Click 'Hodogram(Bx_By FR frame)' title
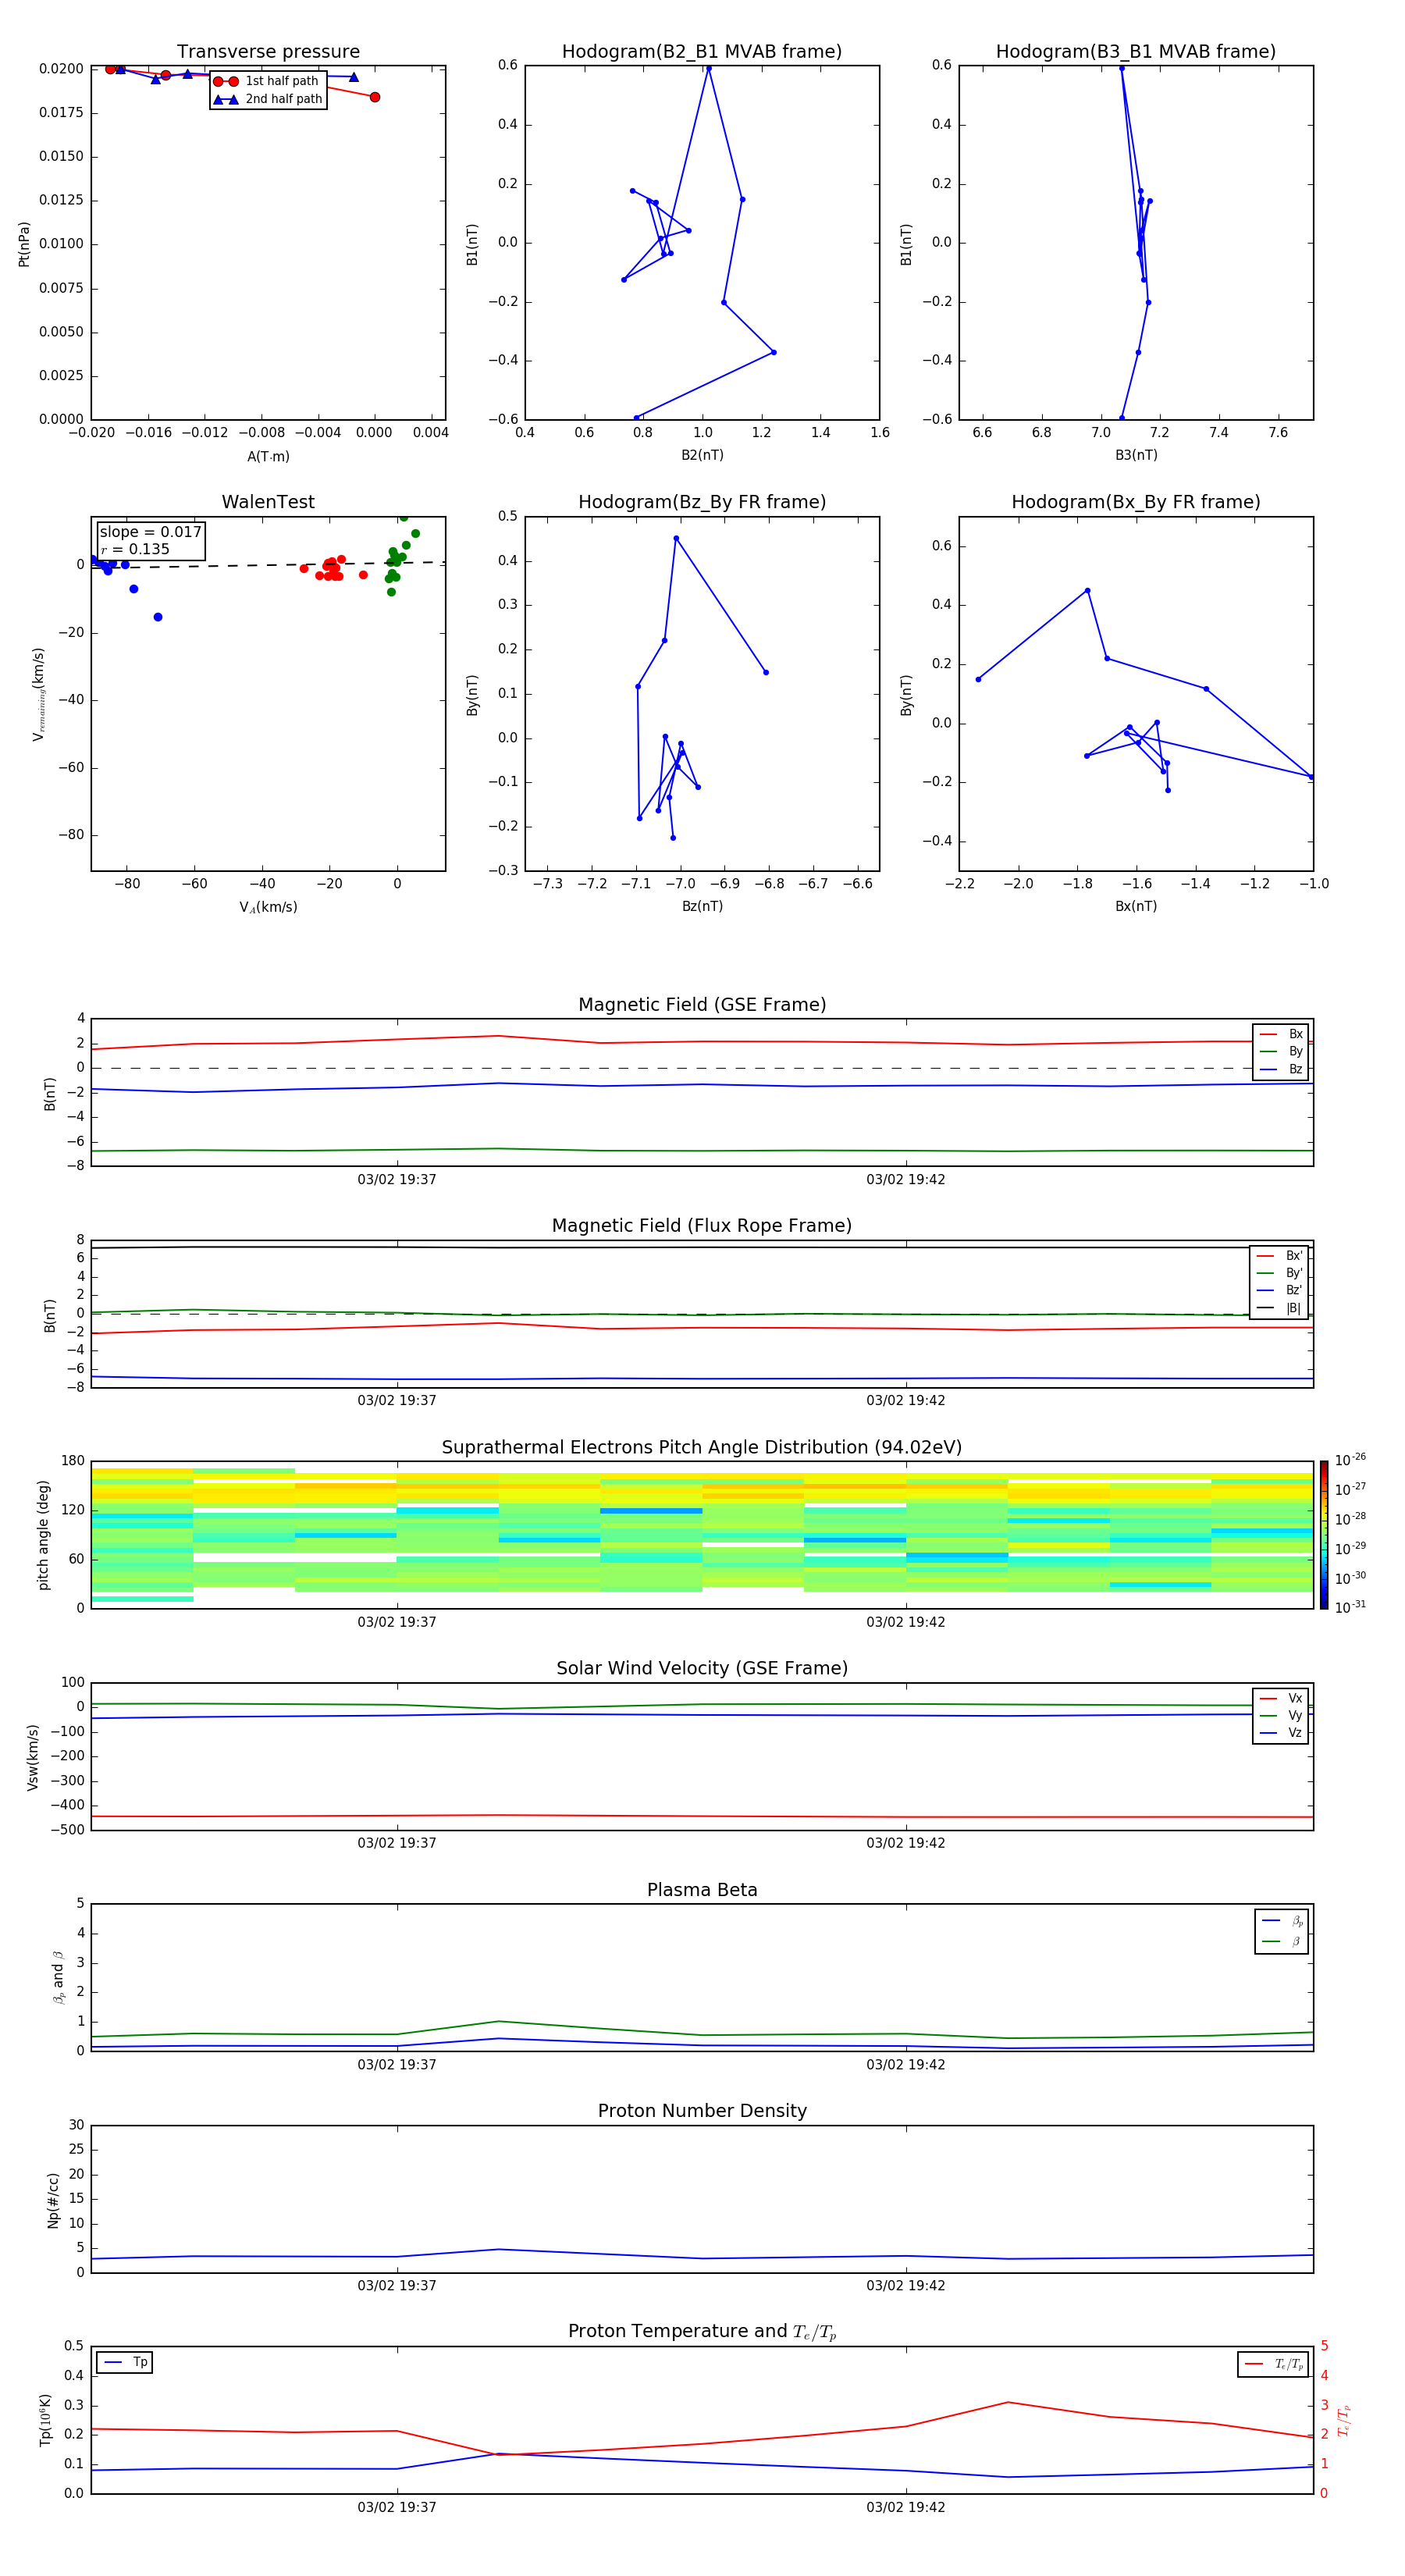Image resolution: width=1405 pixels, height=2576 pixels. point(1136,502)
